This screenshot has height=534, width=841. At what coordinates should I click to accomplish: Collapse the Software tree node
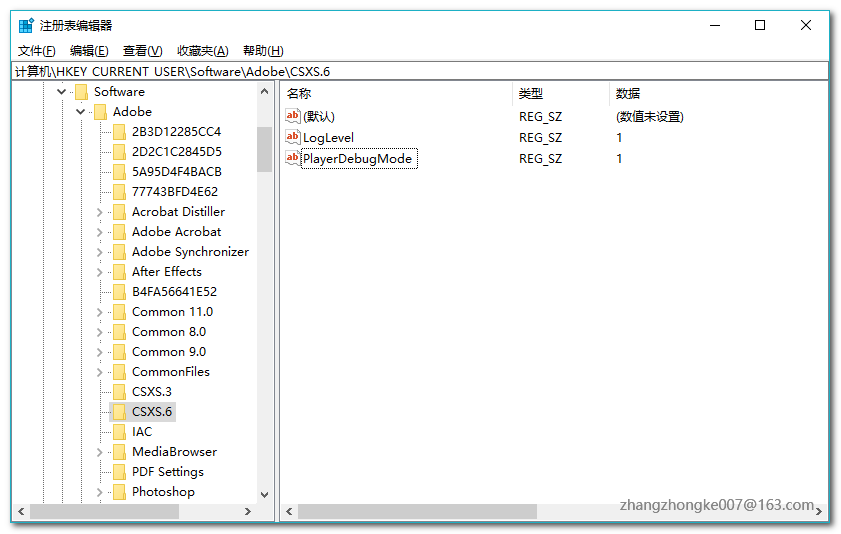62,92
